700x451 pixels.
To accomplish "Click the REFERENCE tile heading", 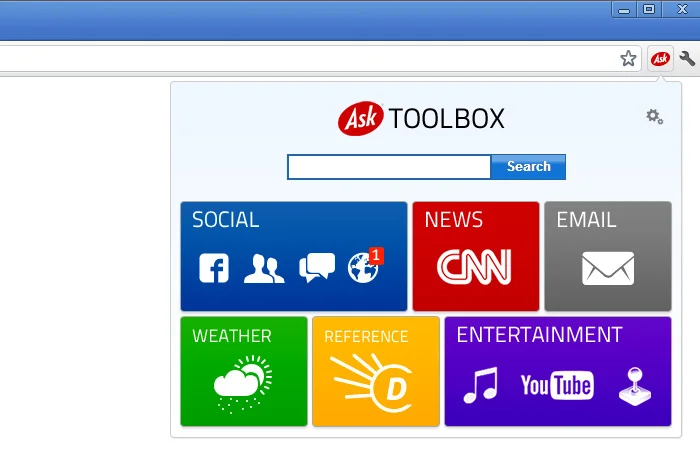I will [x=366, y=336].
